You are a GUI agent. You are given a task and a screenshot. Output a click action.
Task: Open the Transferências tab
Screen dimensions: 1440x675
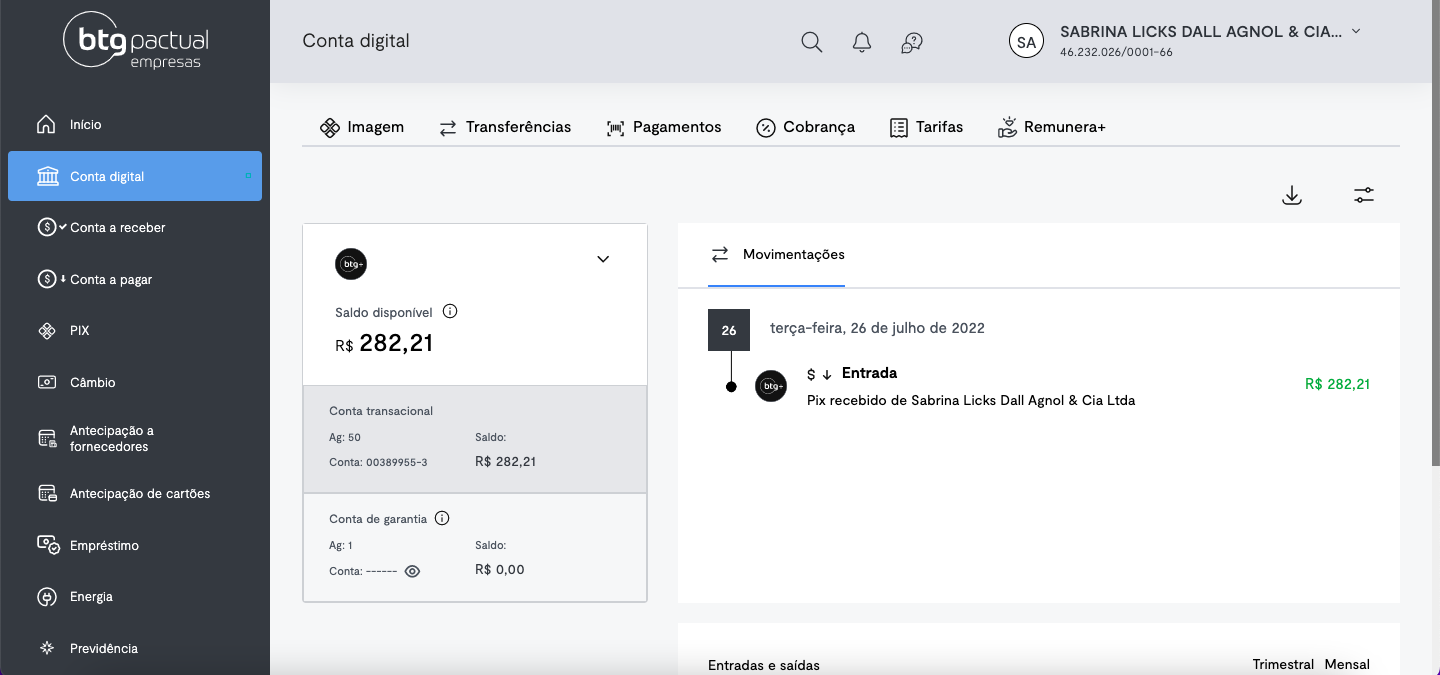click(x=505, y=127)
